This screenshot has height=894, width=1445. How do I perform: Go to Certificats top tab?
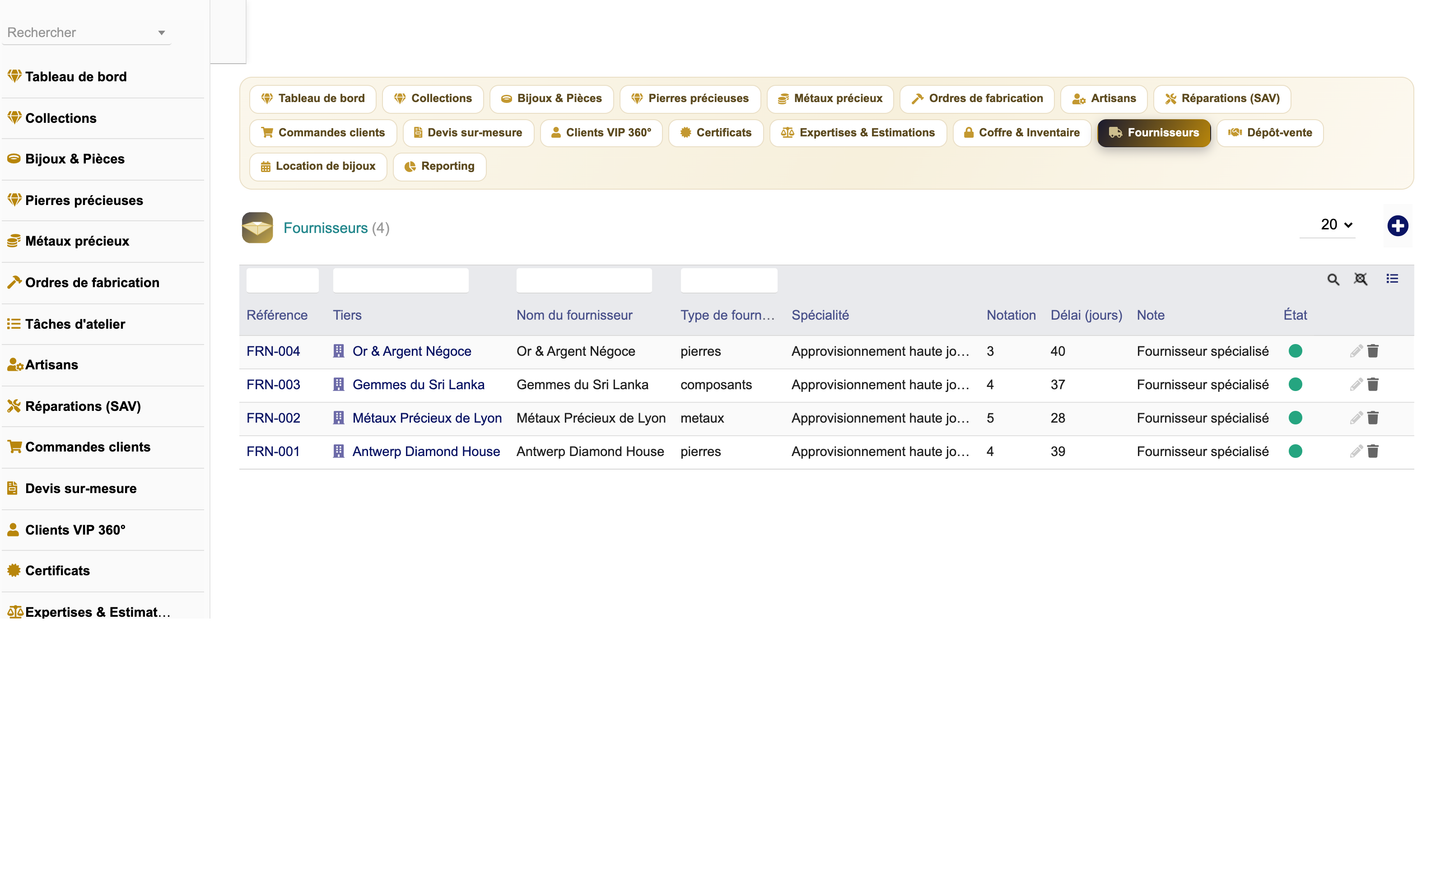(x=716, y=133)
